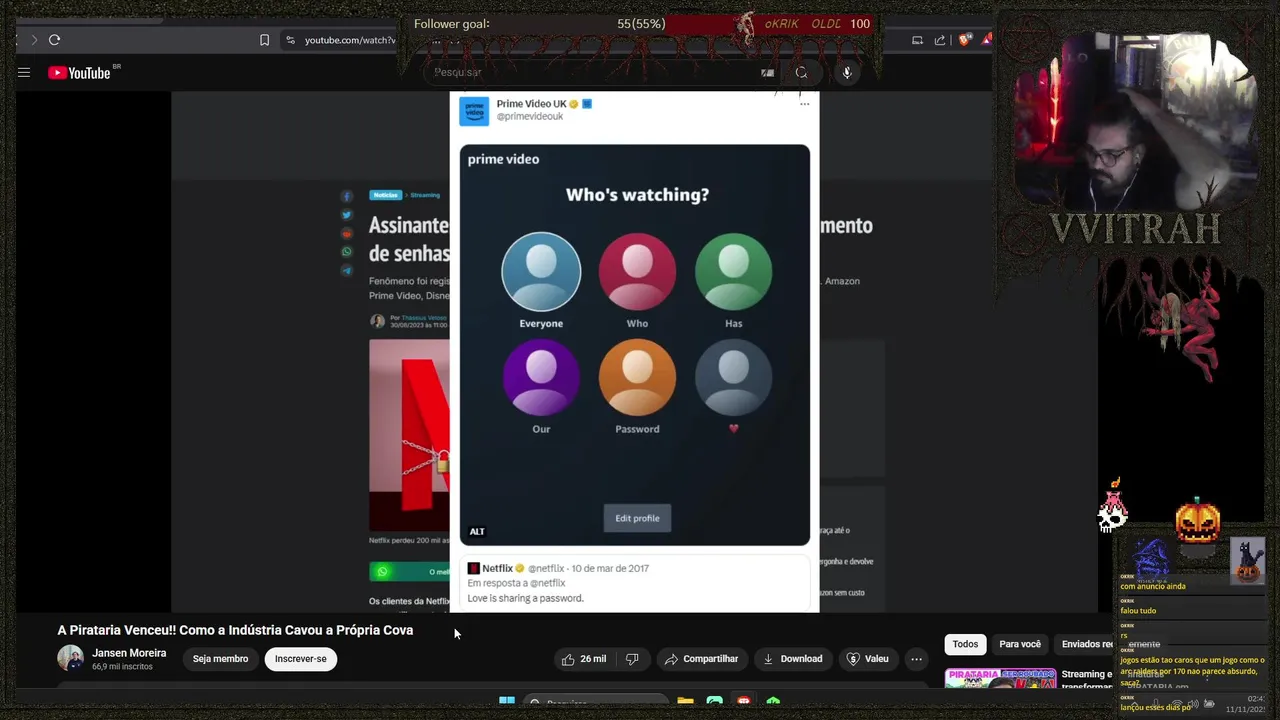This screenshot has height=720, width=1280.
Task: Select the Who profile avatar
Action: coord(637,272)
